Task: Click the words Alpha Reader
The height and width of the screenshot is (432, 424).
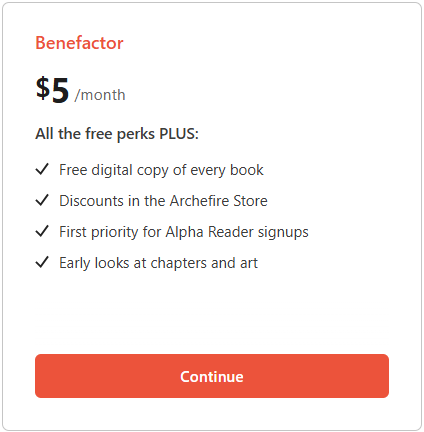Action: [x=209, y=232]
